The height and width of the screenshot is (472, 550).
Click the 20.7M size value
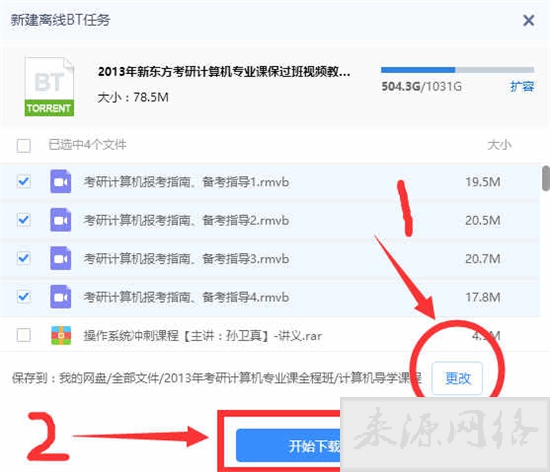coord(483,259)
